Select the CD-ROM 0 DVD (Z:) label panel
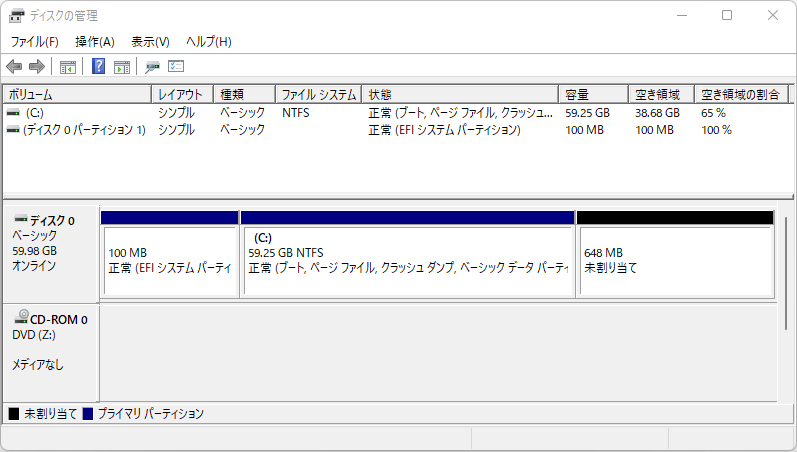Screen dimensions: 797x452 [51, 353]
